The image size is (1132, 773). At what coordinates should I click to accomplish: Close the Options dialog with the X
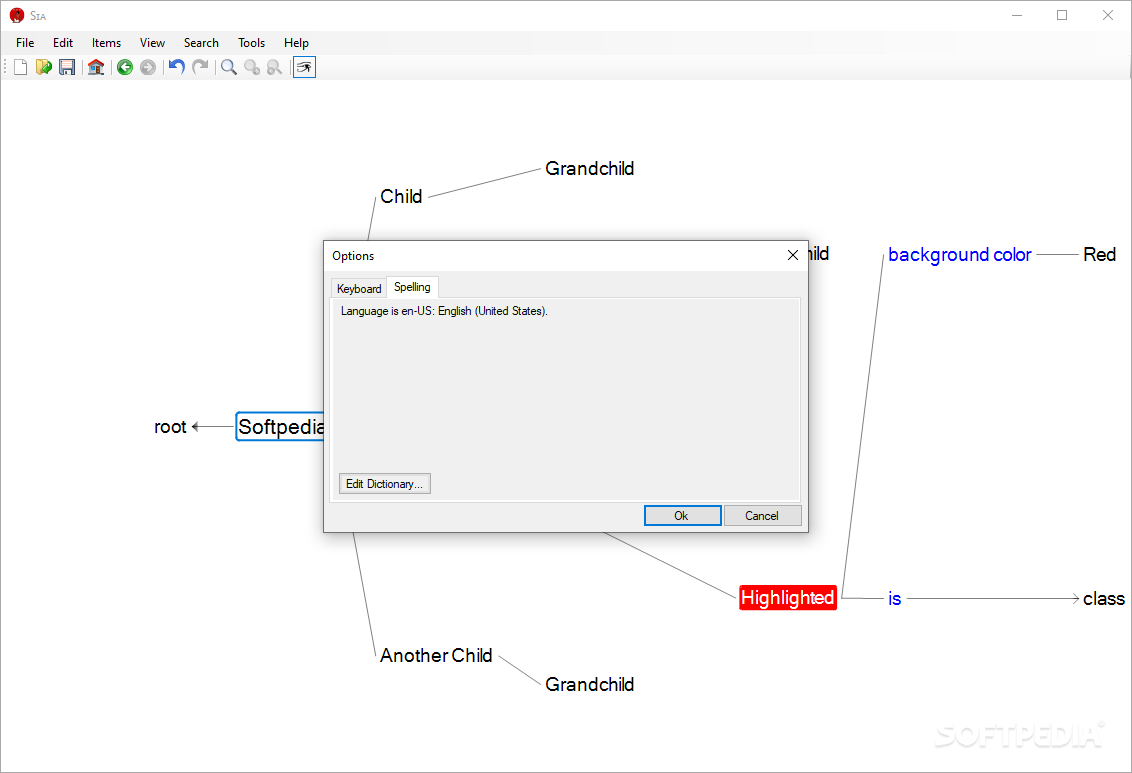pyautogui.click(x=793, y=255)
